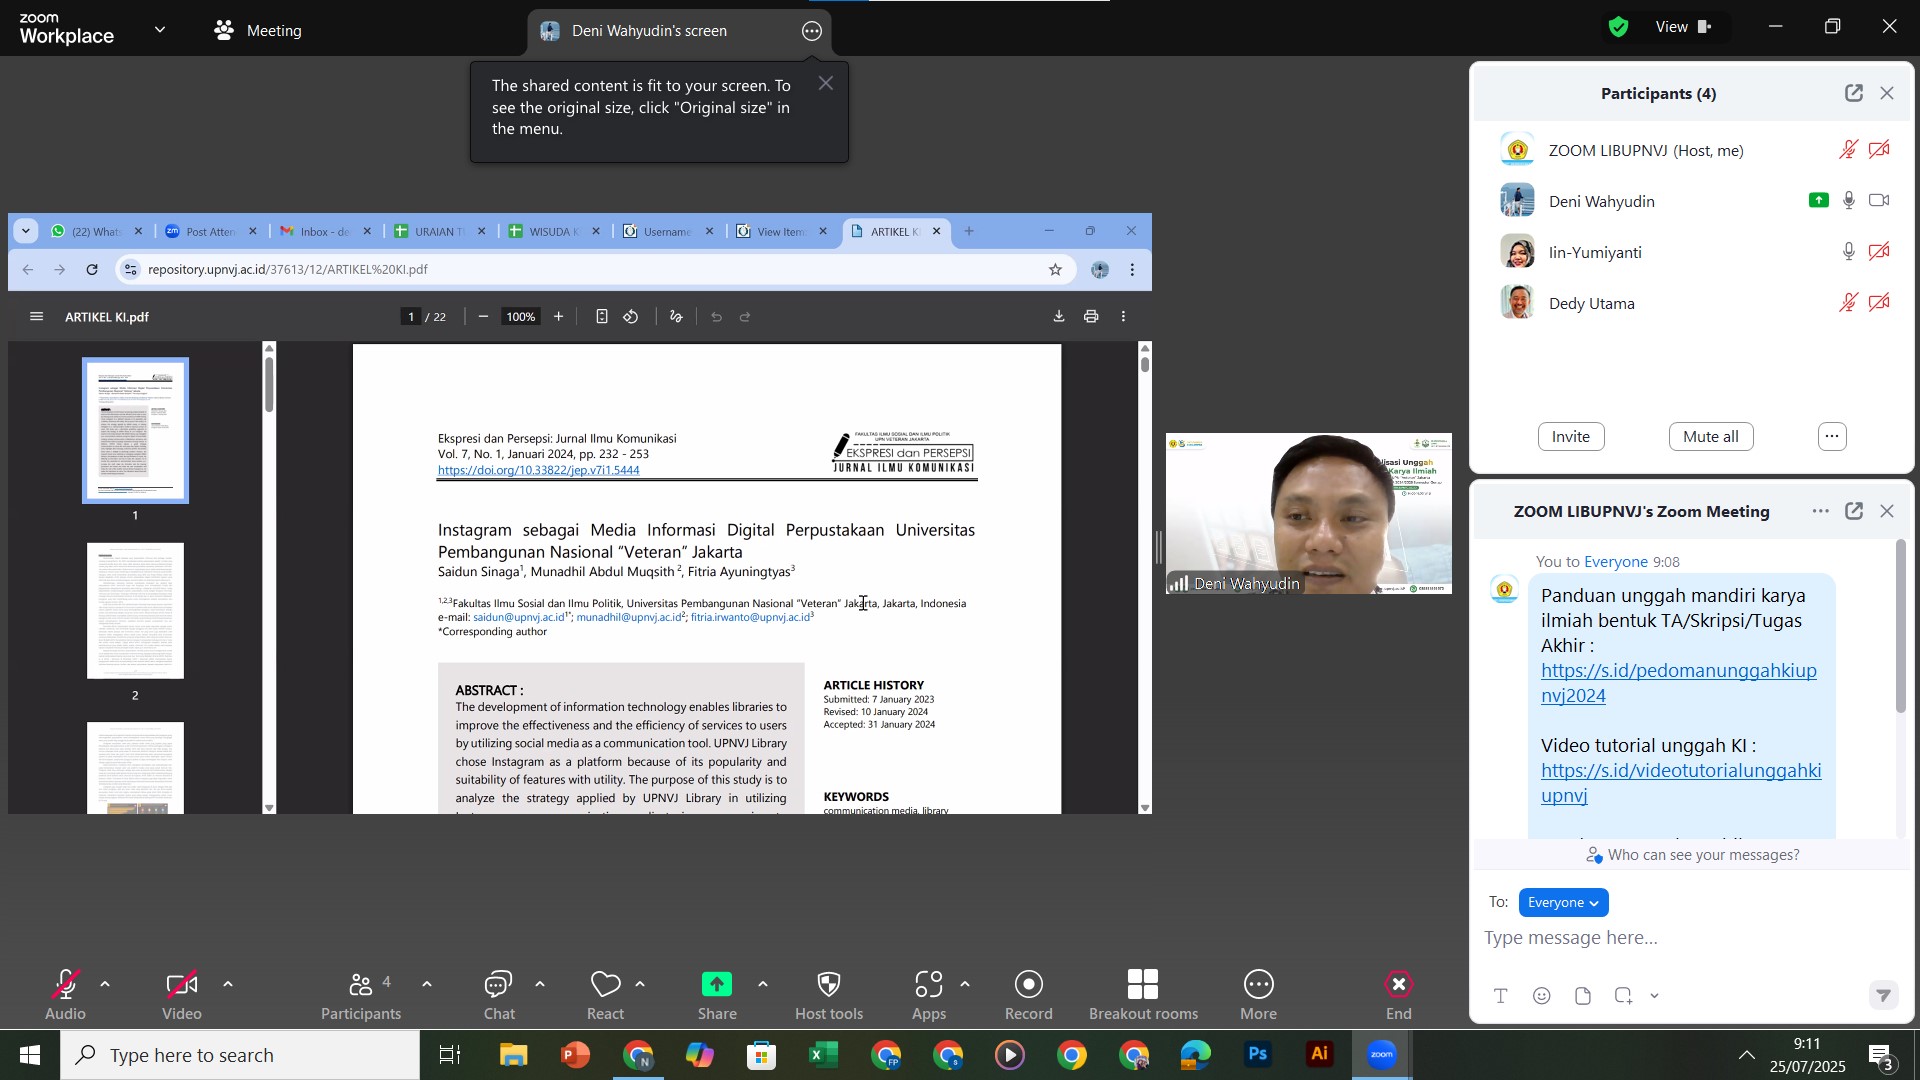
Task: Mute Deni Wahyudin's microphone
Action: click(x=1849, y=201)
